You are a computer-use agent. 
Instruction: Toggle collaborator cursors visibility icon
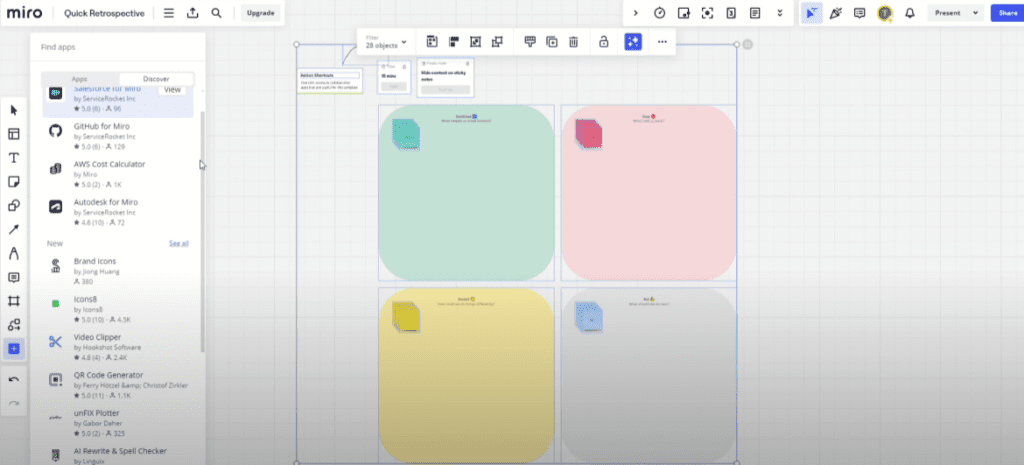(x=810, y=13)
